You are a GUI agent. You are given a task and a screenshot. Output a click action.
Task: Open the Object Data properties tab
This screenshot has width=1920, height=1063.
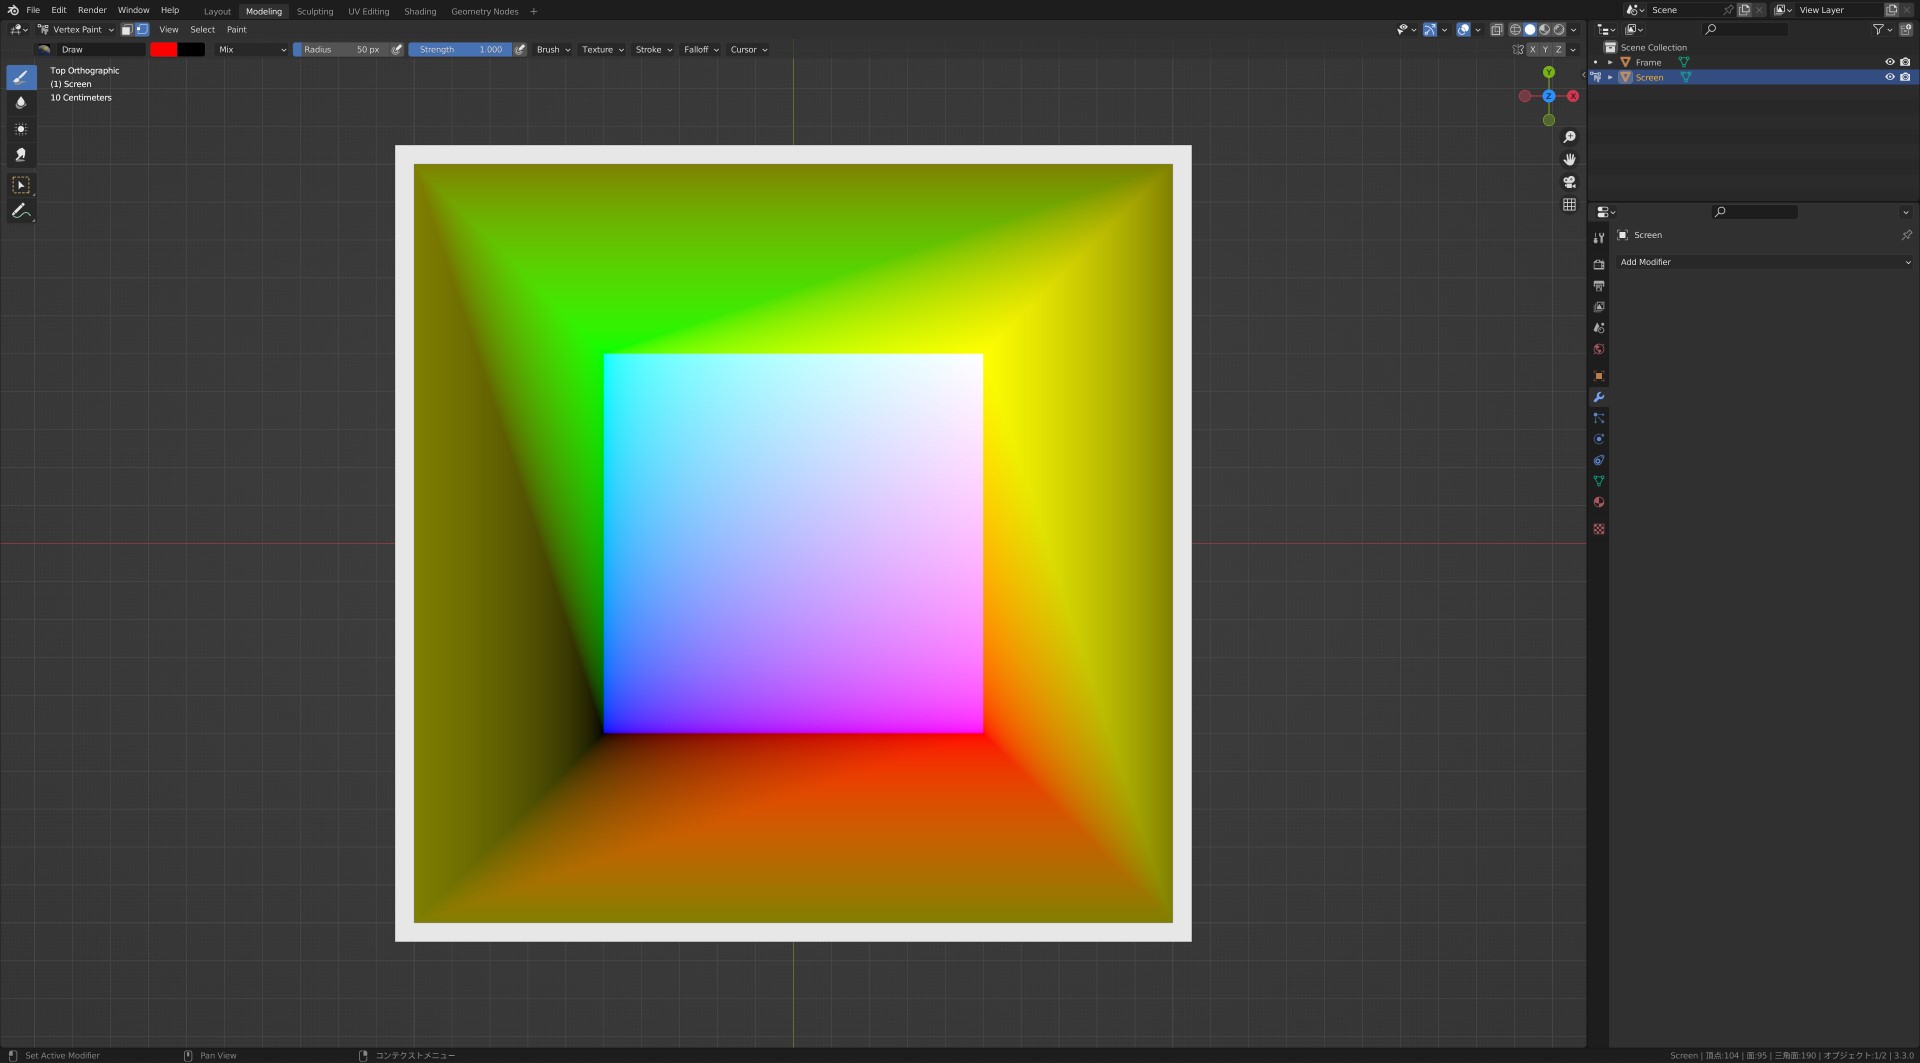coord(1599,482)
